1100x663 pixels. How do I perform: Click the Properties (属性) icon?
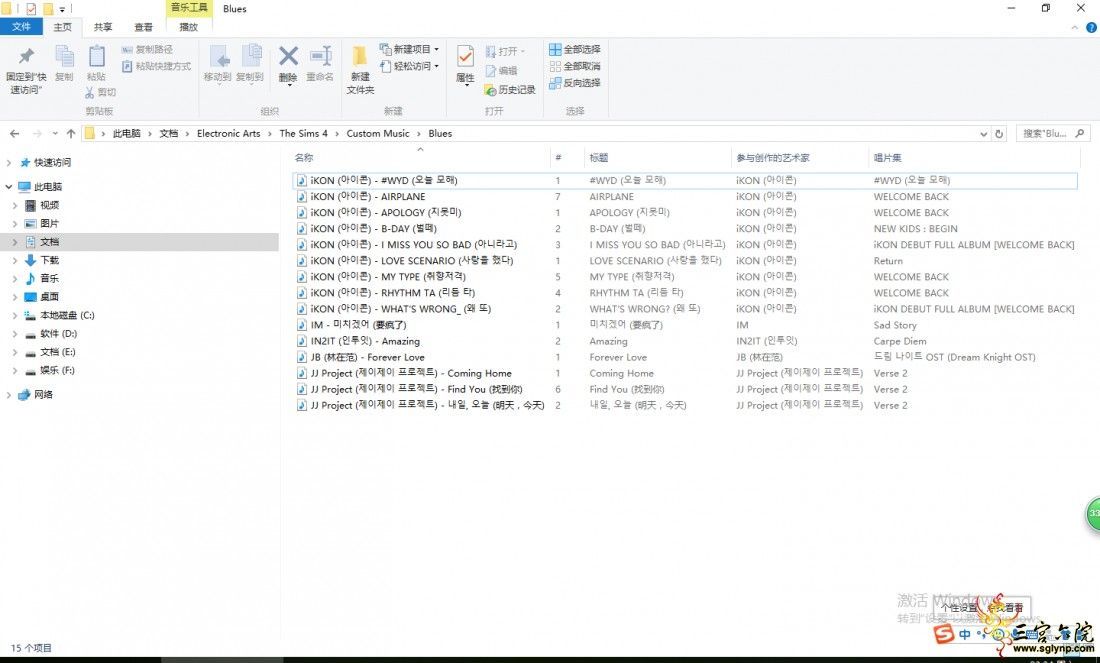point(465,56)
